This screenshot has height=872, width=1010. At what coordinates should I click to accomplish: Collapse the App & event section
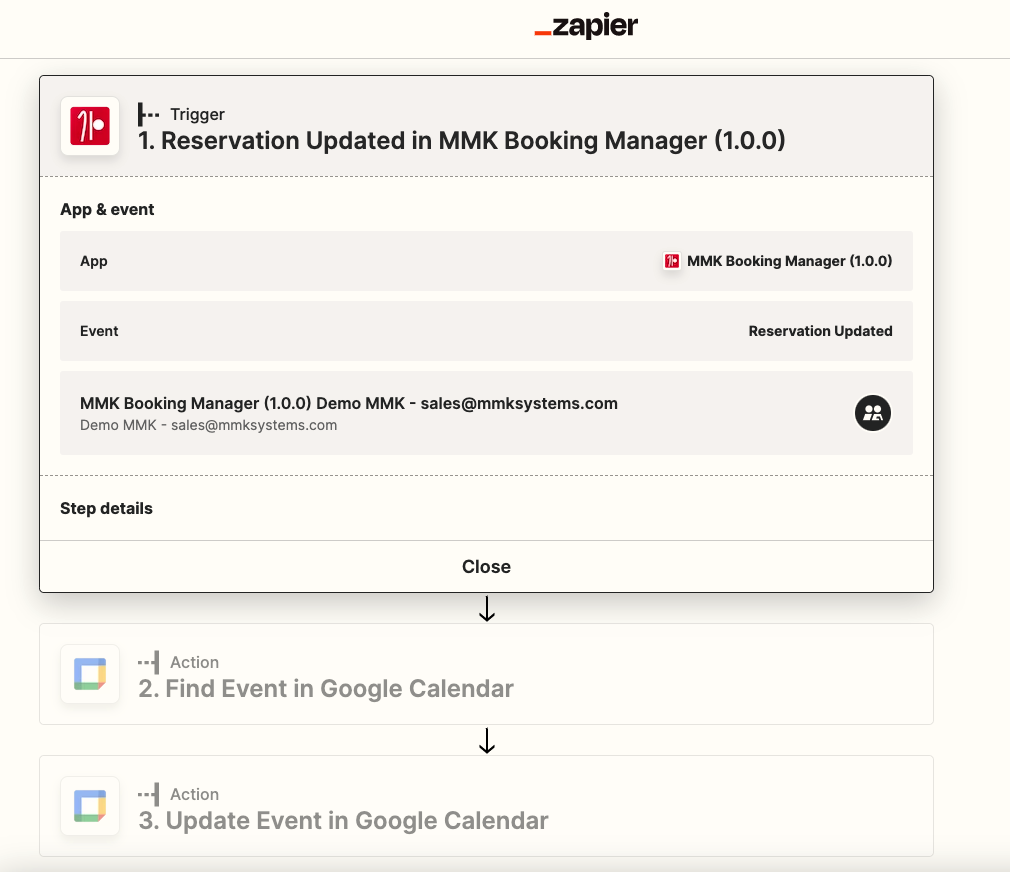[x=107, y=209]
